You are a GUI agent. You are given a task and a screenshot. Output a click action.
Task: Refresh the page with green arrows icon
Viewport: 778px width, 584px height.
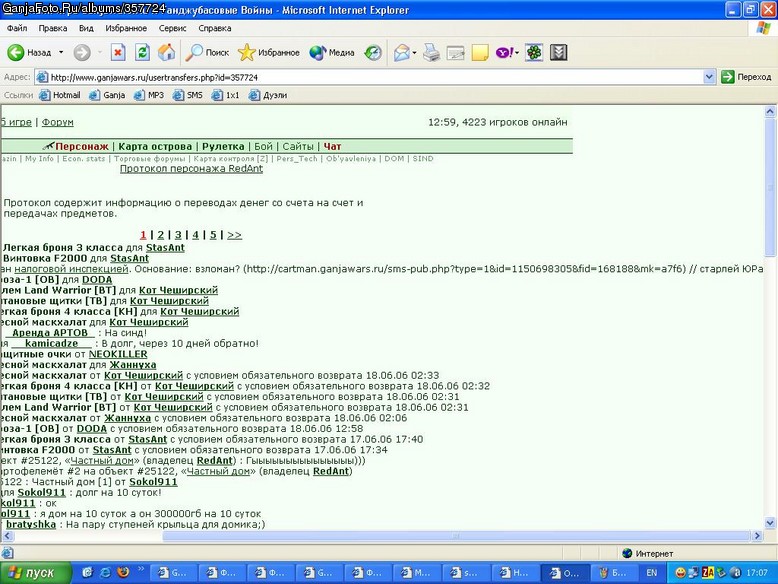click(142, 52)
